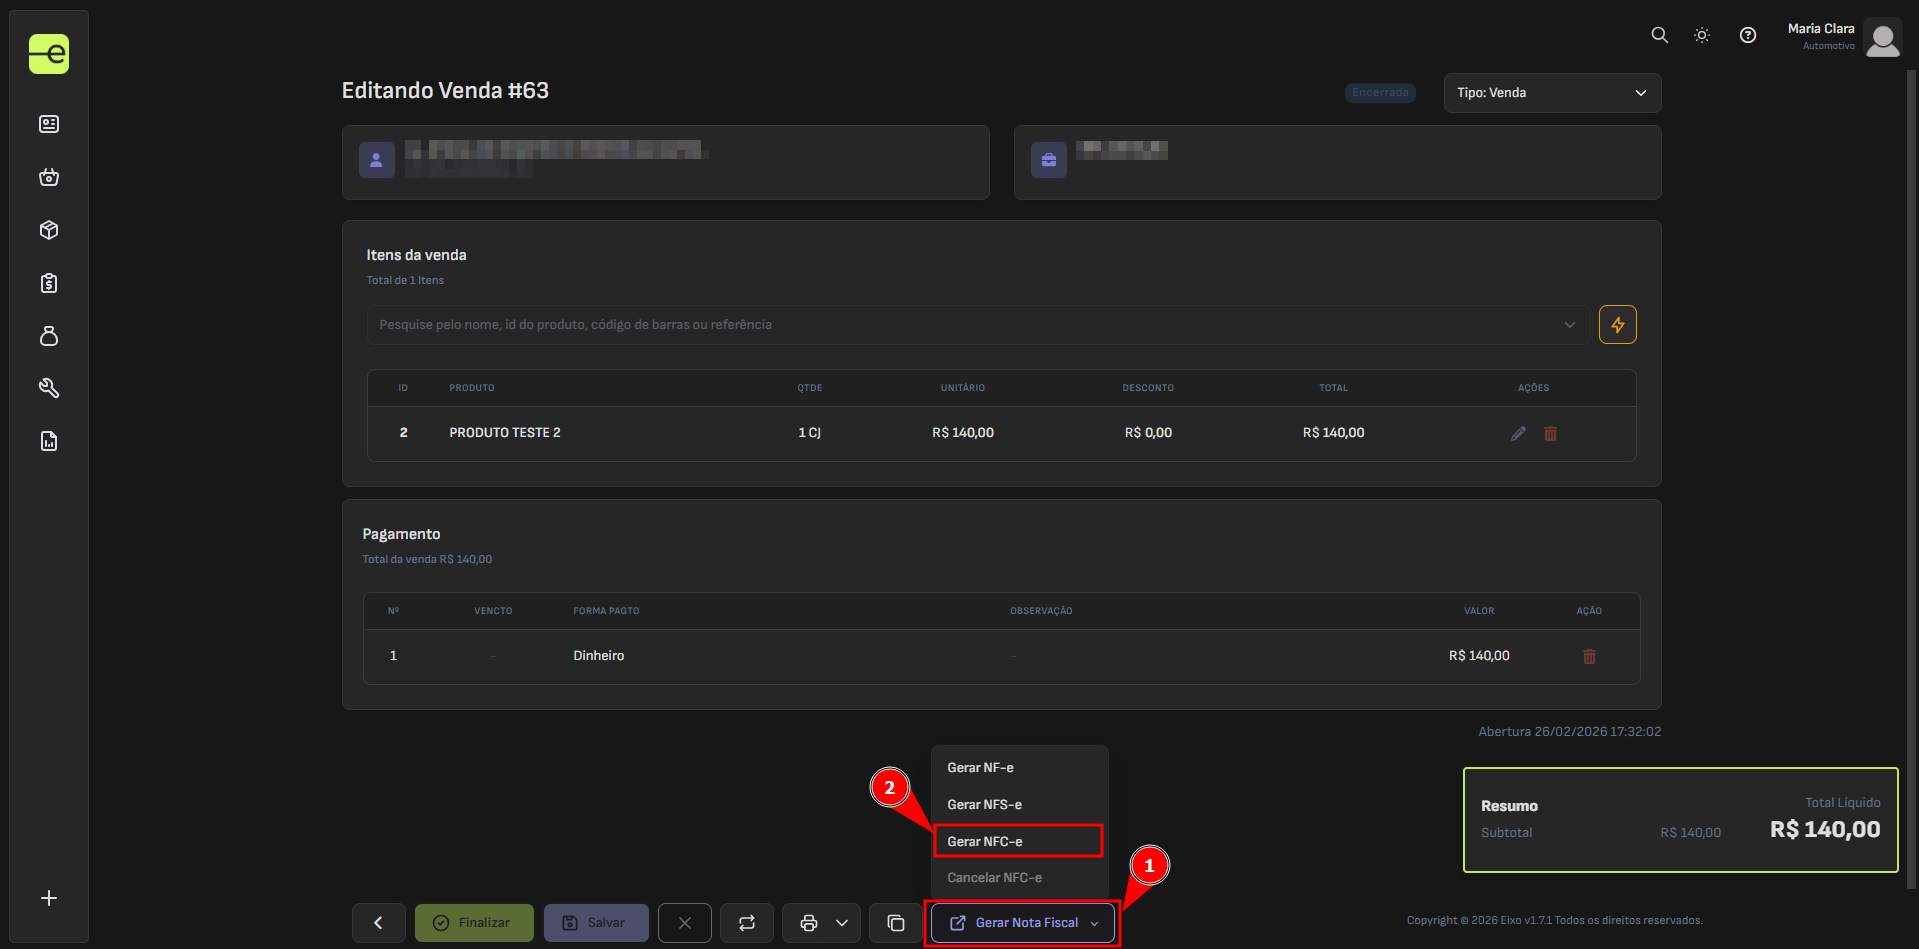1919x949 pixels.
Task: Open the shopping basket sidebar icon
Action: 49,178
